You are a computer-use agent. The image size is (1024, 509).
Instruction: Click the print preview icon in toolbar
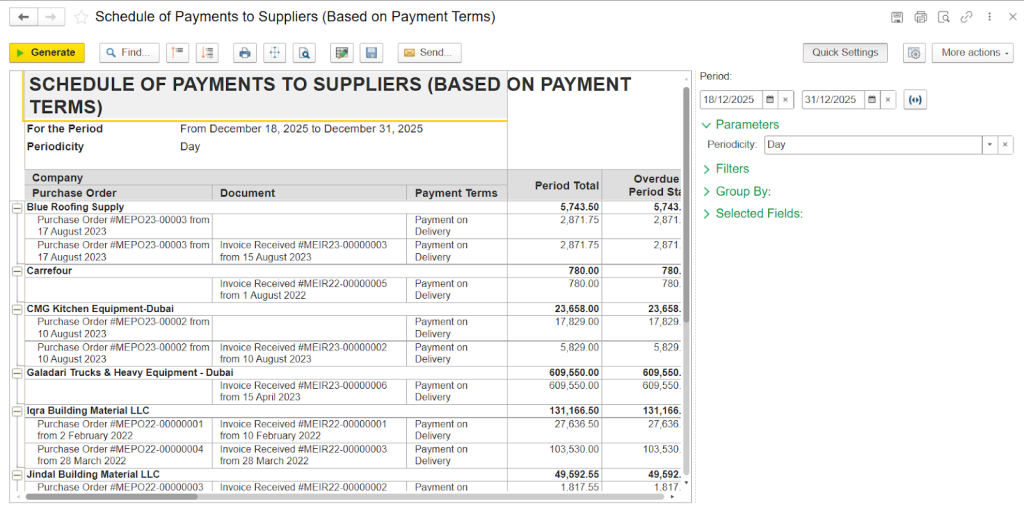pyautogui.click(x=306, y=53)
